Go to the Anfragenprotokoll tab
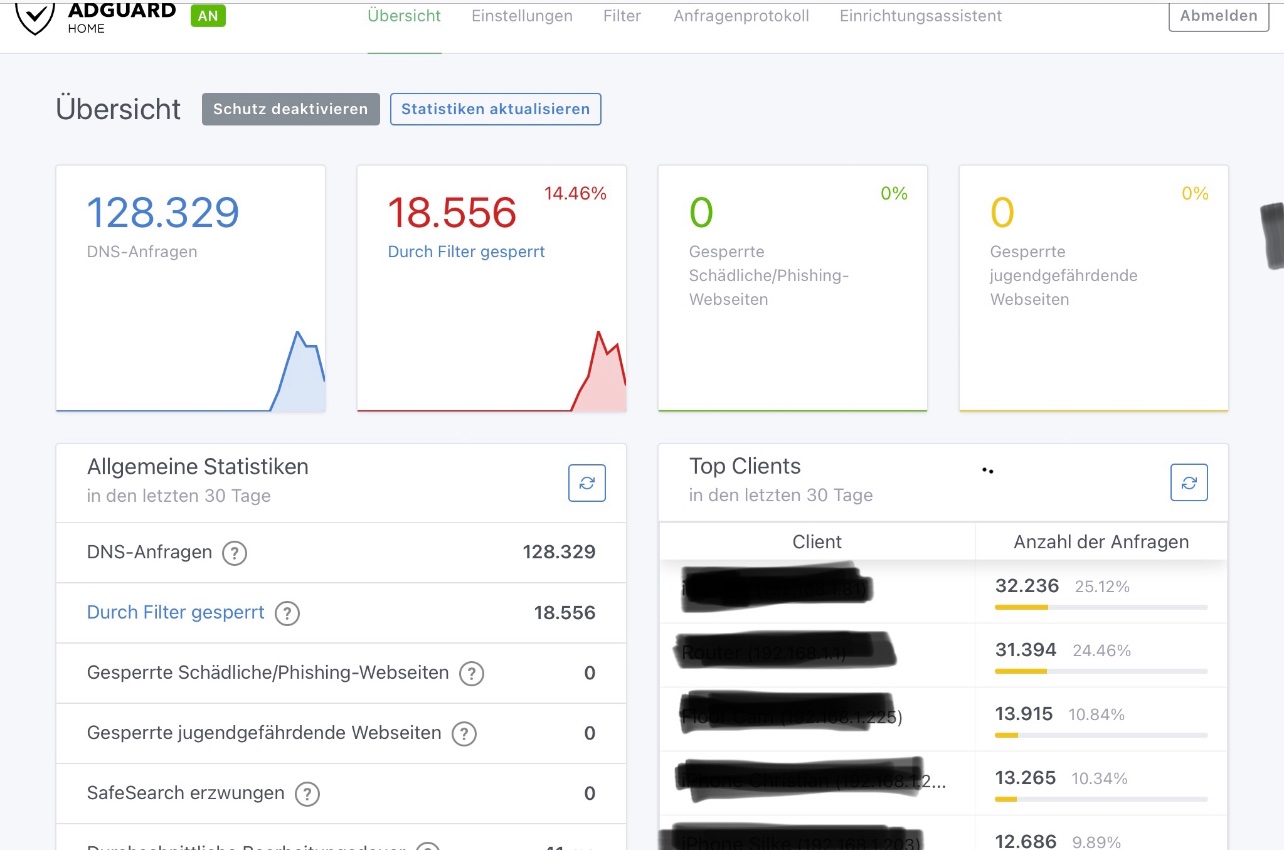Viewport: 1284px width, 850px height. pyautogui.click(x=741, y=16)
